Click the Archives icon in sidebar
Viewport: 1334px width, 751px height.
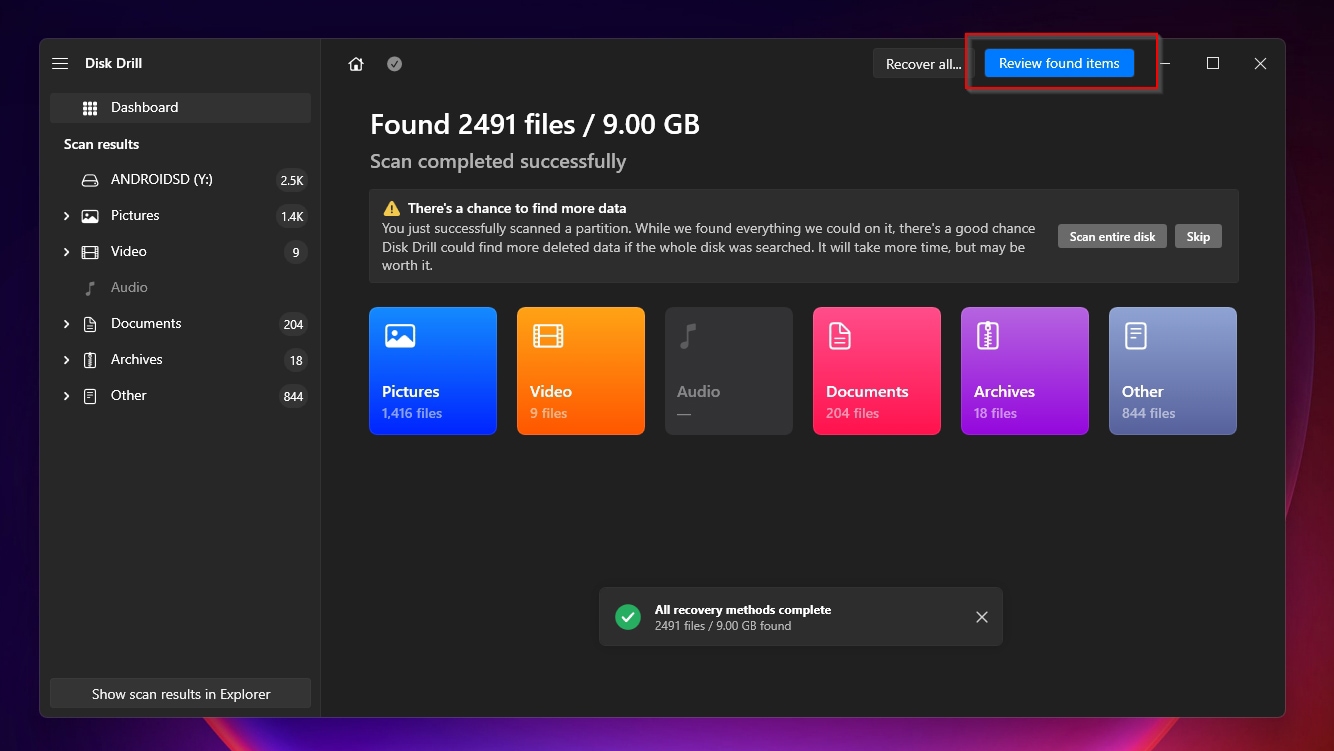[x=90, y=360]
